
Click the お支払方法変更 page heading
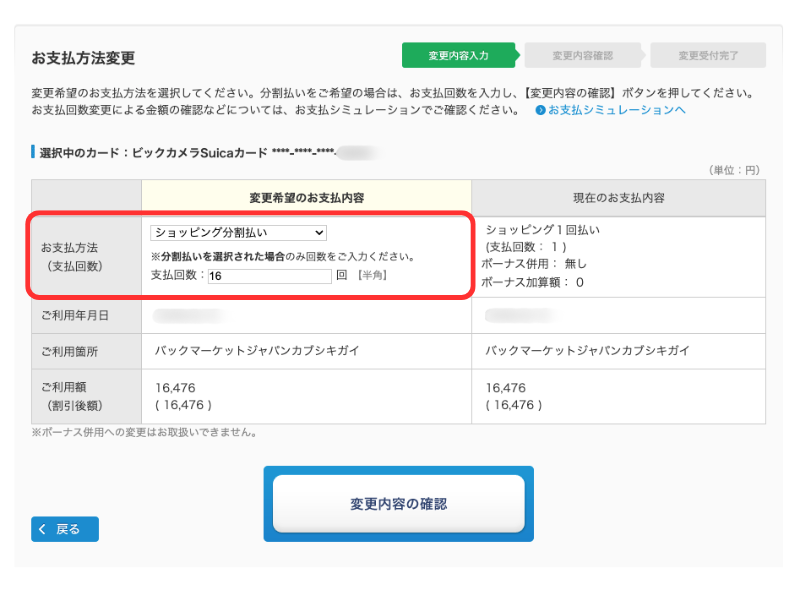(x=83, y=58)
